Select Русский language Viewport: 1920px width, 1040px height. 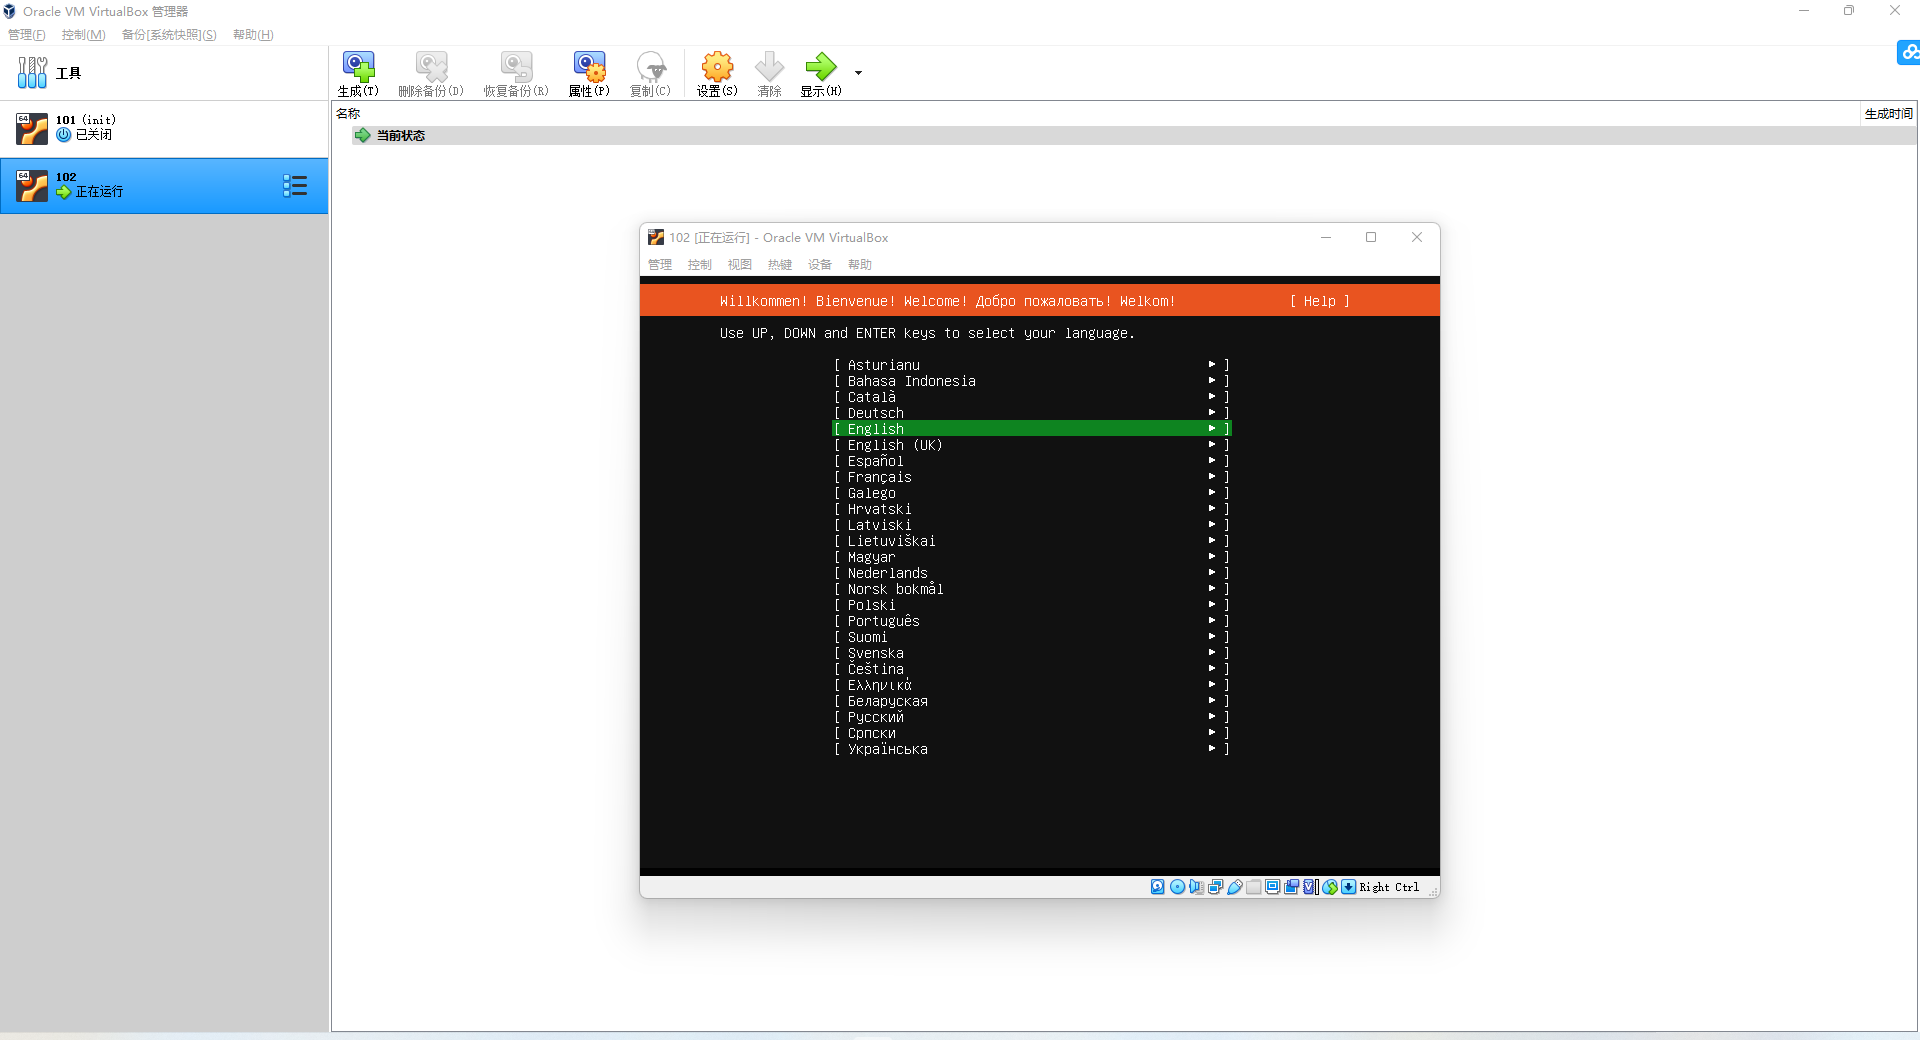1032,717
